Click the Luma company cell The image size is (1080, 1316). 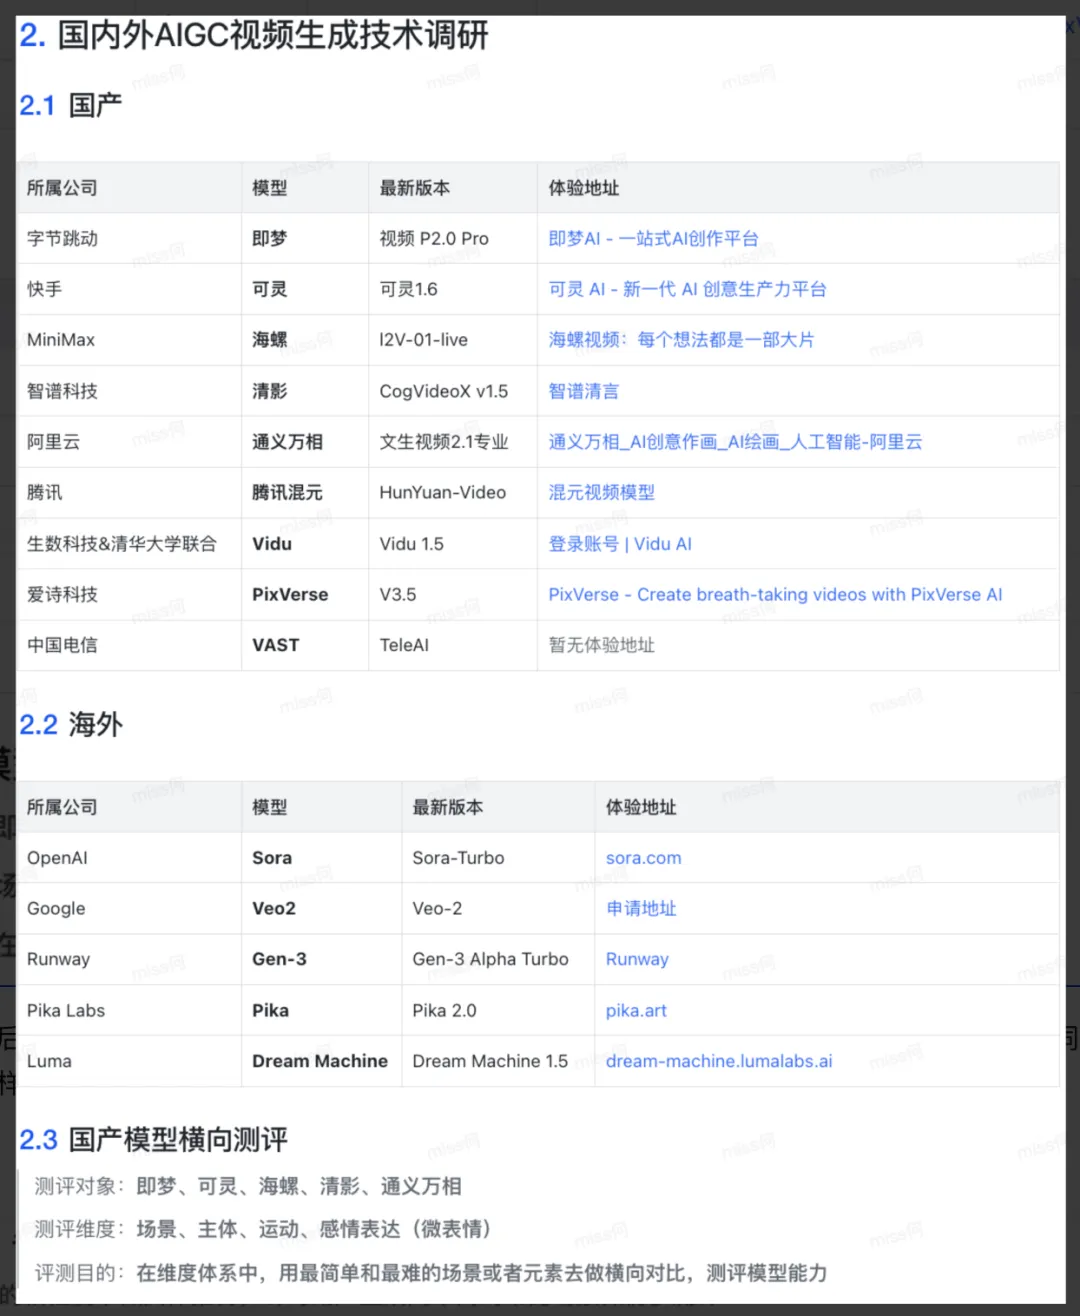129,1061
